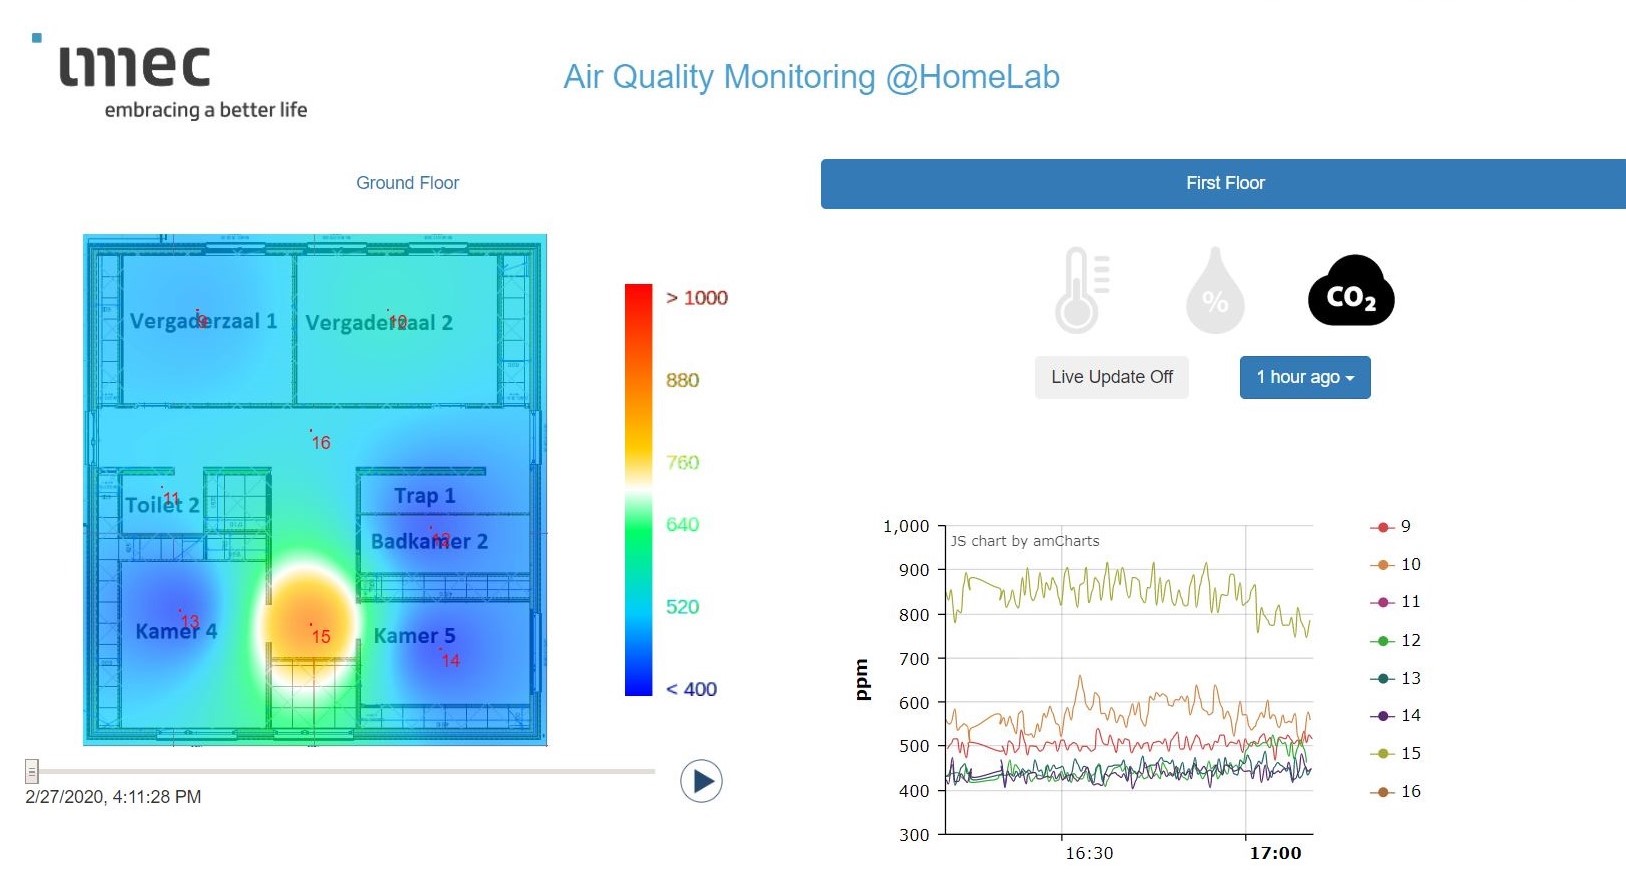Switch to the First Floor tab
Screen dimensions: 1626x880
point(1224,183)
